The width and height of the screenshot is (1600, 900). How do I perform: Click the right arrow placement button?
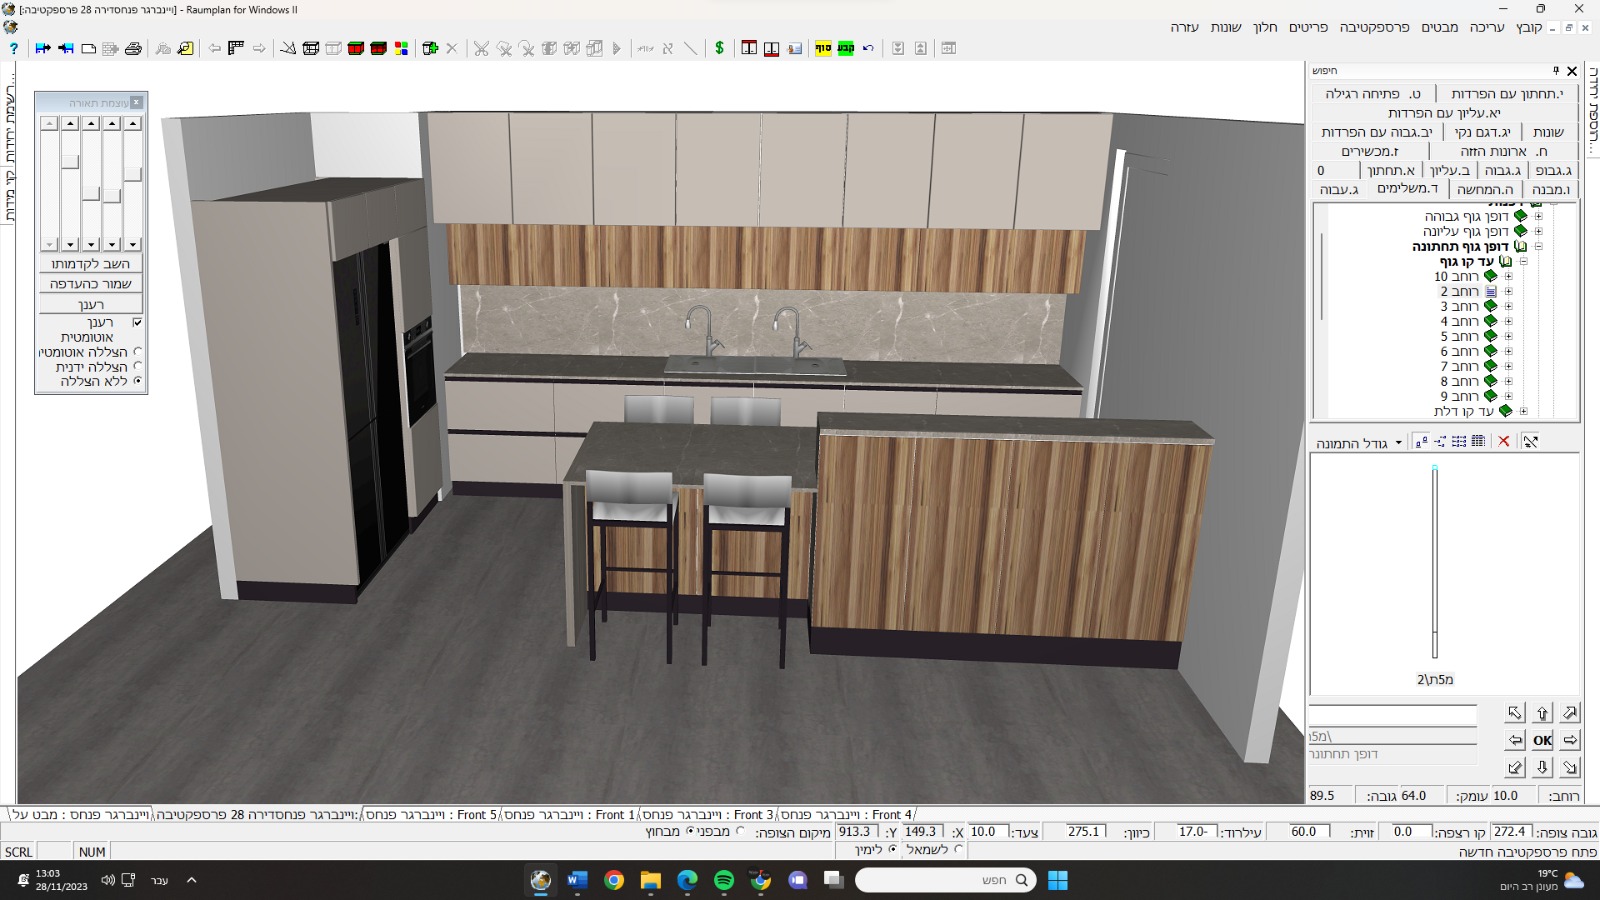(x=1570, y=740)
